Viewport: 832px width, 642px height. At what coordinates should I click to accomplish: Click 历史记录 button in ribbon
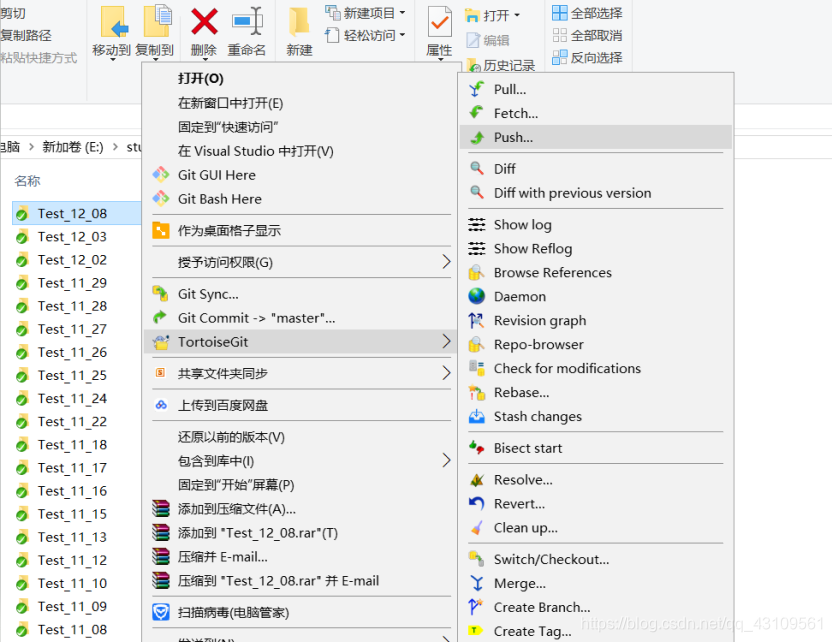(x=501, y=65)
